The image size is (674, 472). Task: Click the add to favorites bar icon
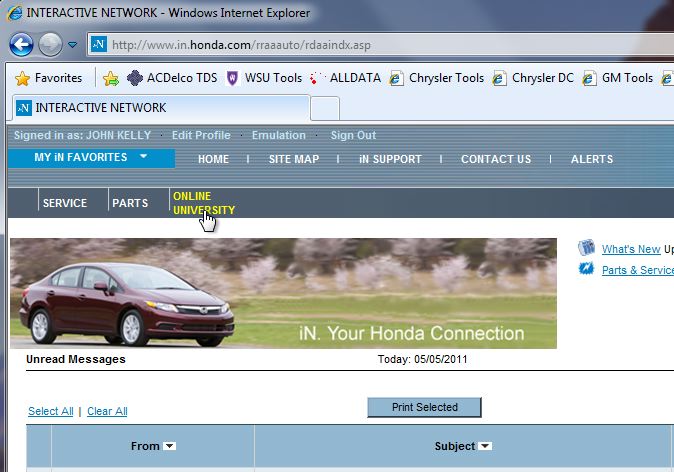[111, 78]
